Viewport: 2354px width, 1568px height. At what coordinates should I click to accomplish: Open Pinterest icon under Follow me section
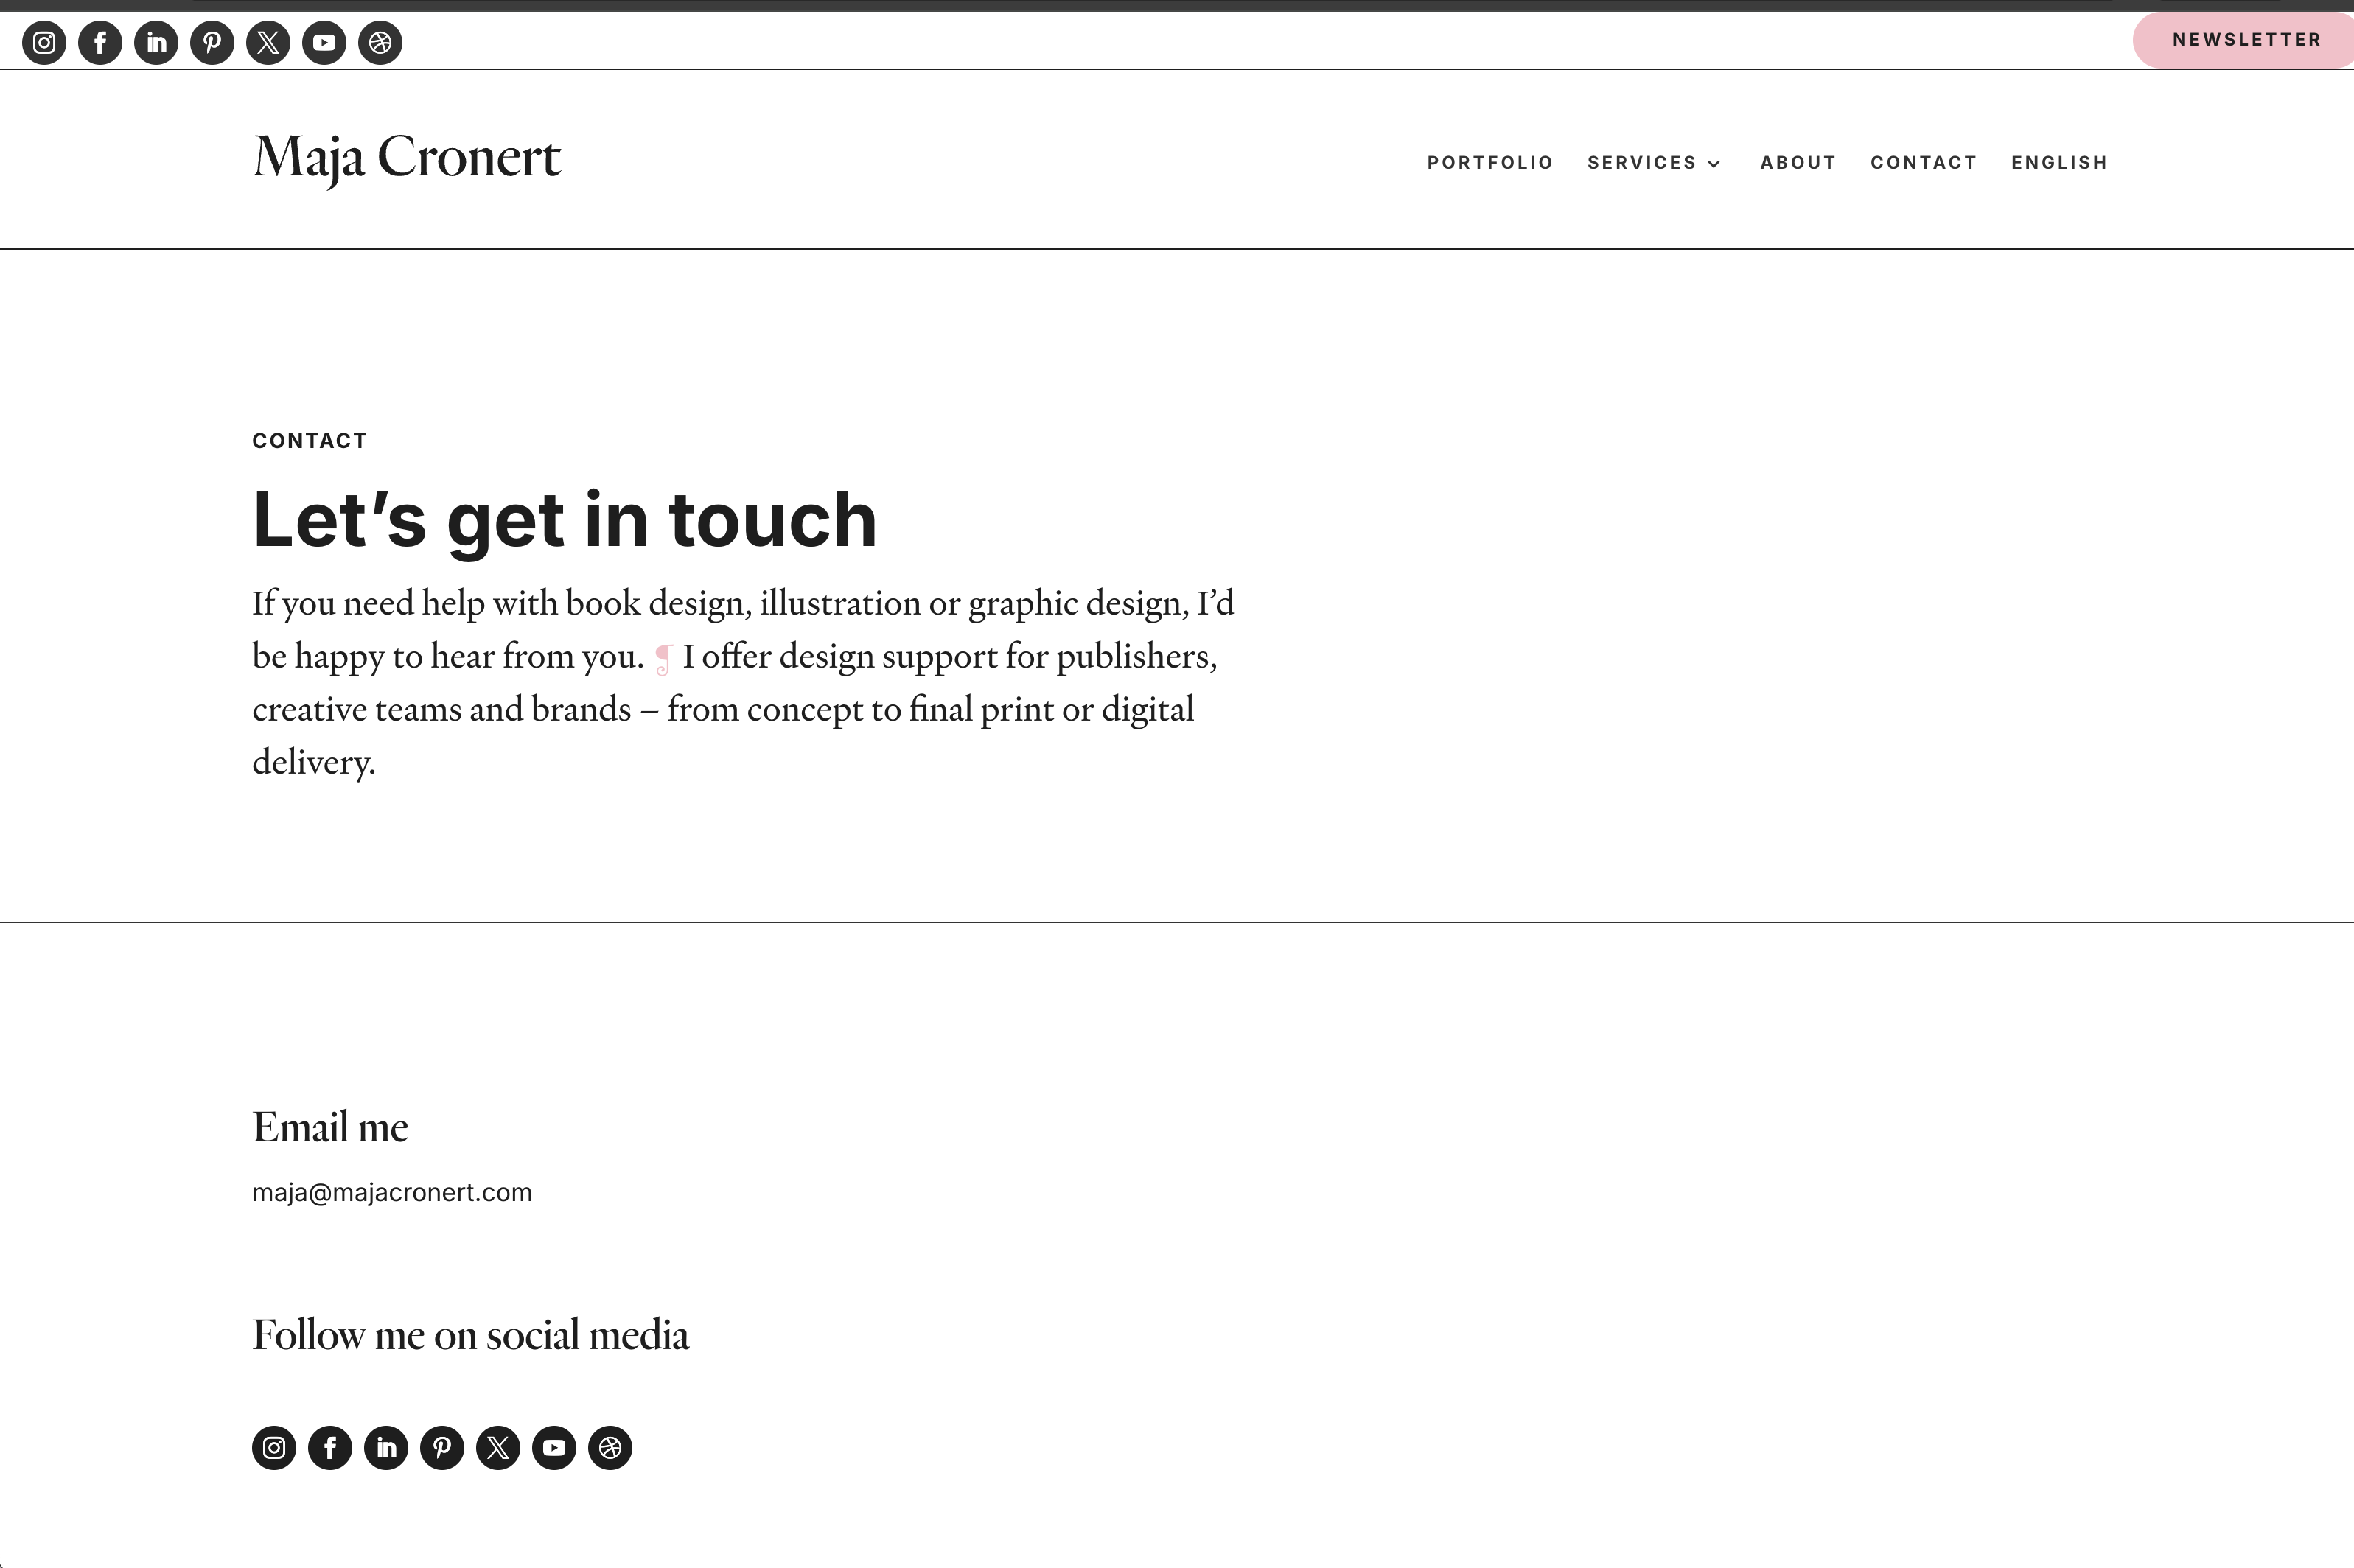click(442, 1448)
